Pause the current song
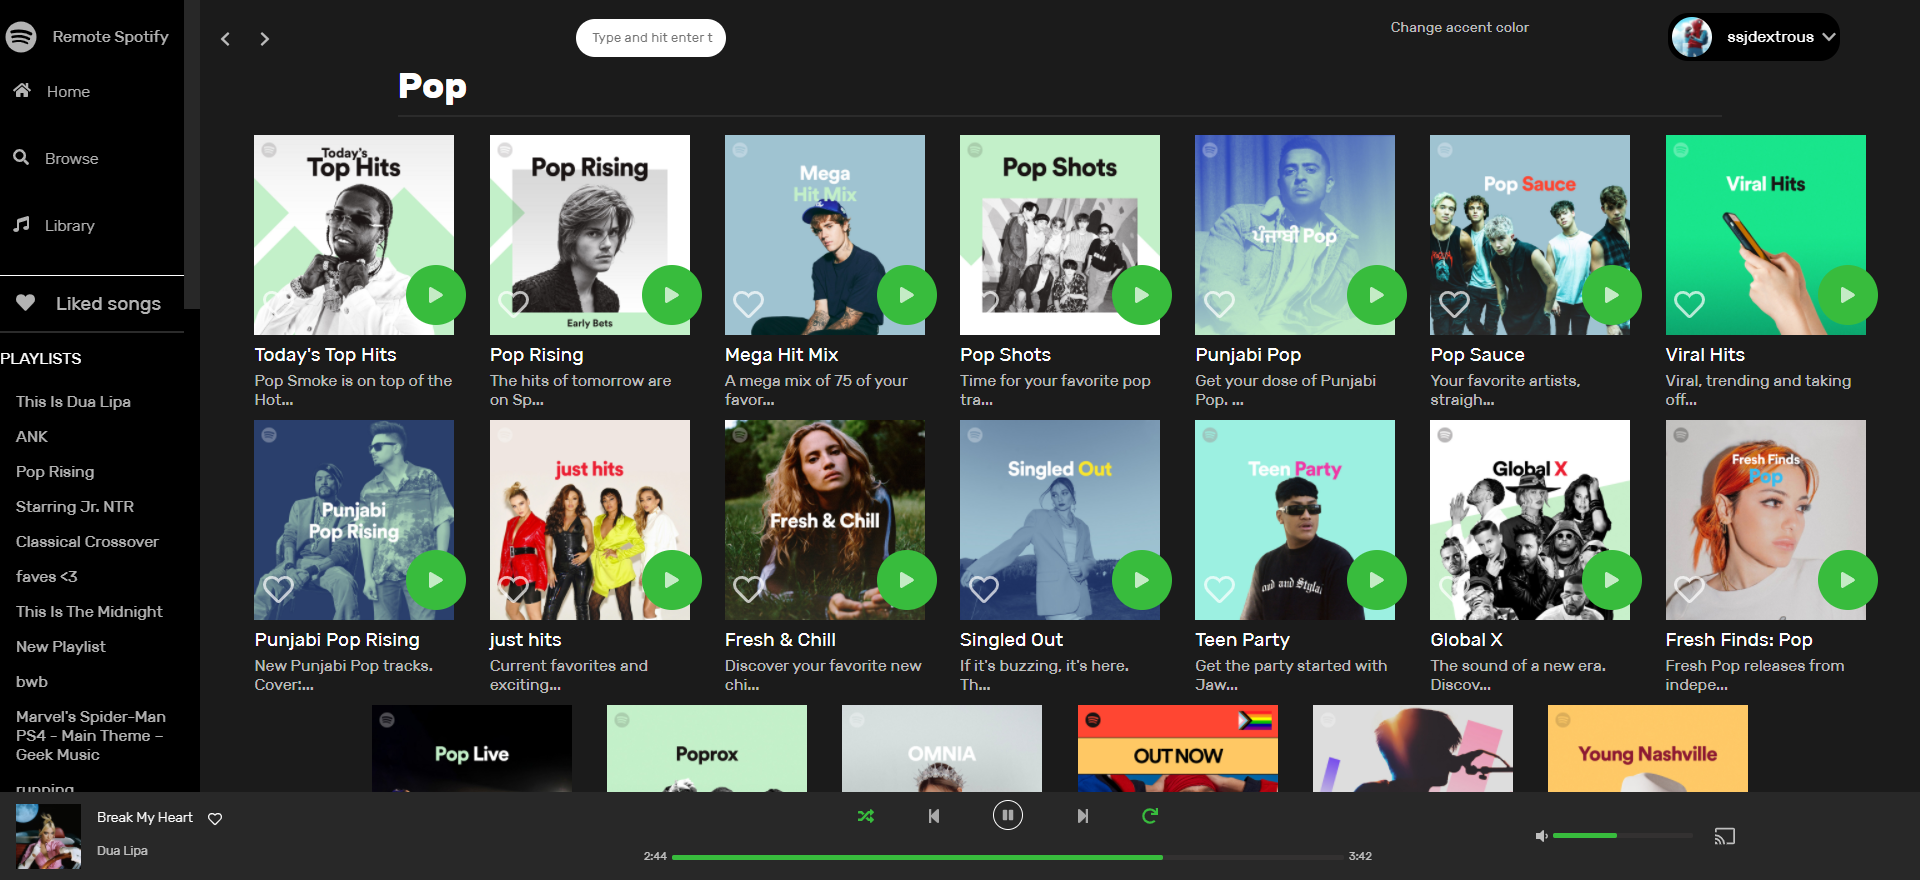The height and width of the screenshot is (880, 1920). [x=1008, y=816]
